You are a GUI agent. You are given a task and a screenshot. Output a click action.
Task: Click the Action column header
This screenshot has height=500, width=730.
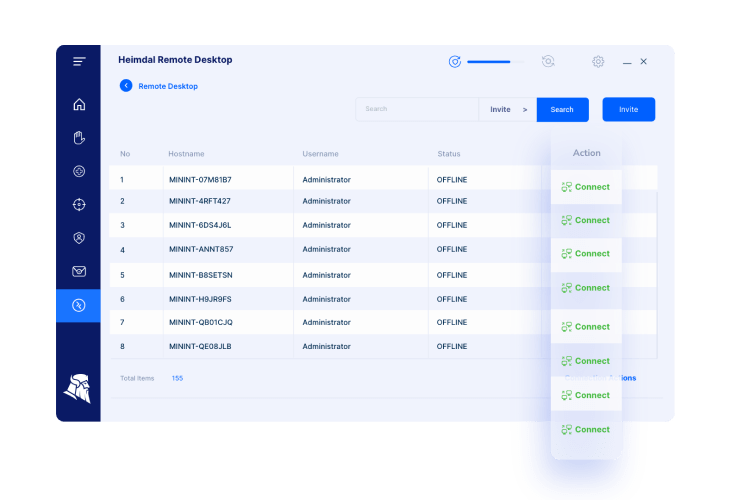click(587, 153)
